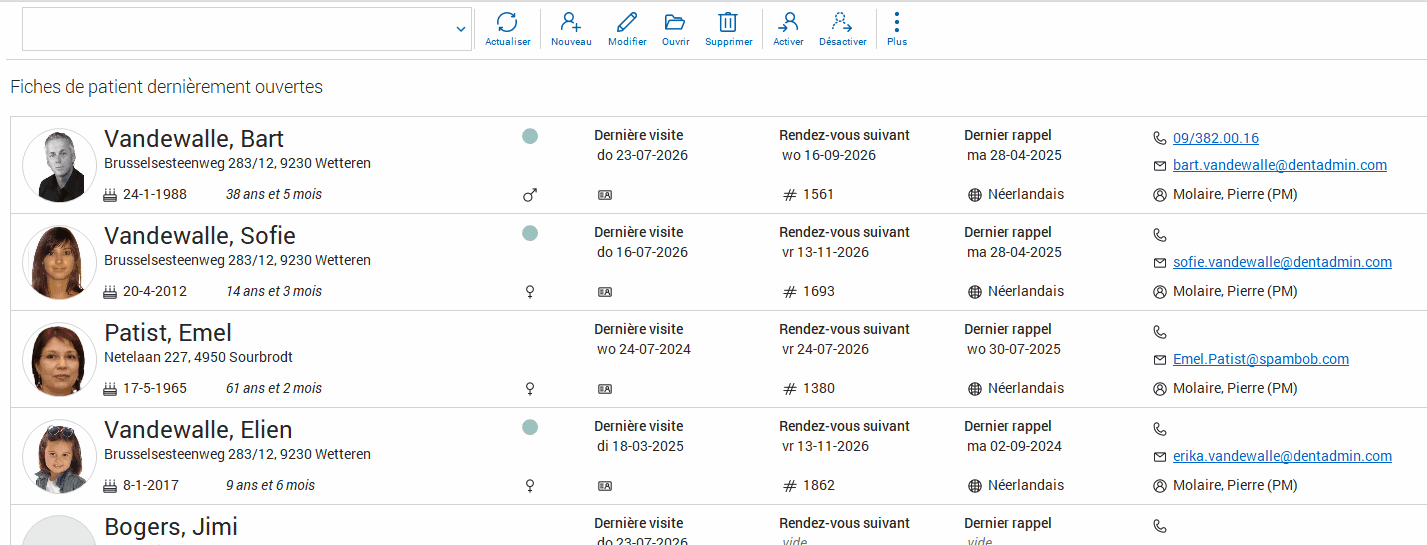This screenshot has width=1427, height=545.
Task: Click the globe language icon in Bart's row
Action: point(975,195)
